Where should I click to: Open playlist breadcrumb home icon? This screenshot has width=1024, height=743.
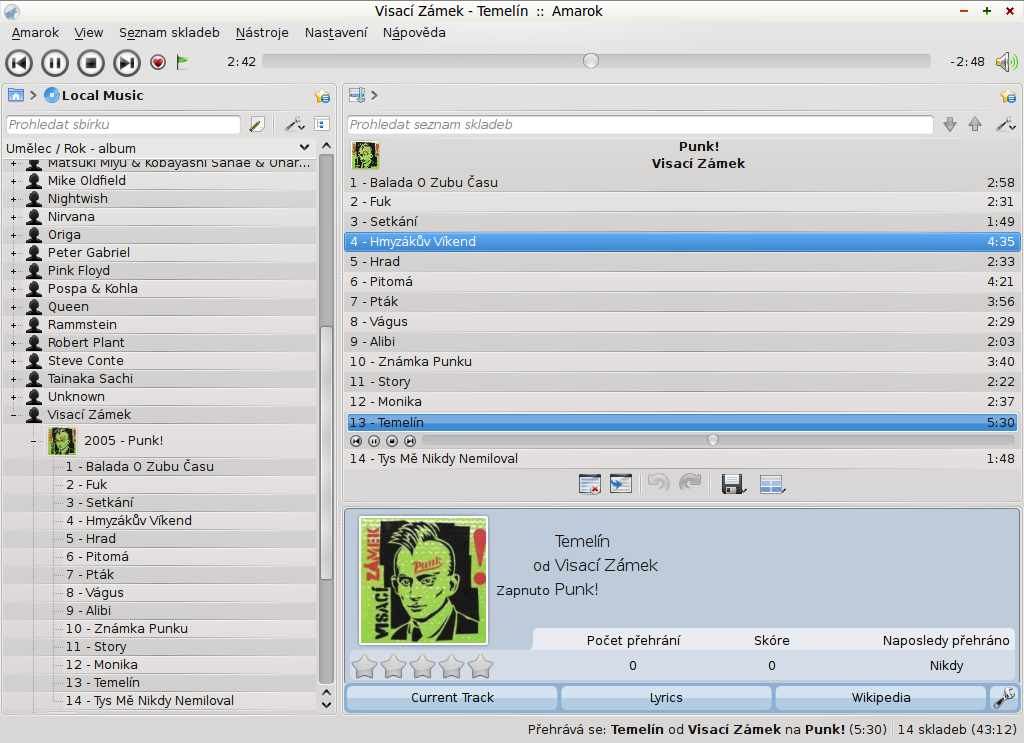(x=357, y=95)
